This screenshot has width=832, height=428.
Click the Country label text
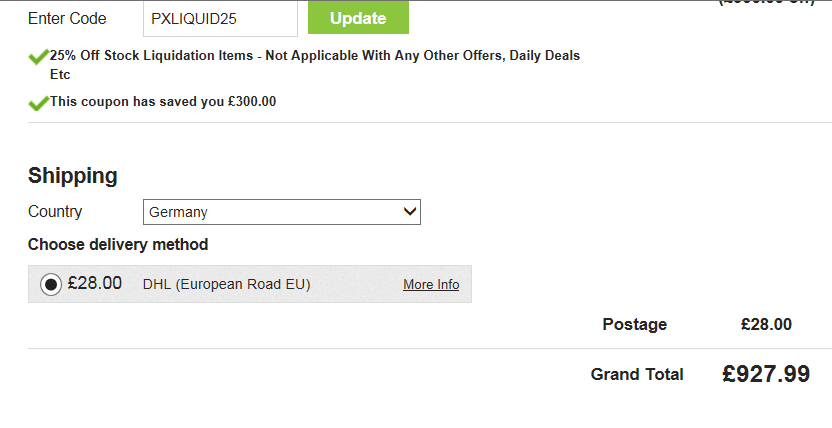(55, 212)
